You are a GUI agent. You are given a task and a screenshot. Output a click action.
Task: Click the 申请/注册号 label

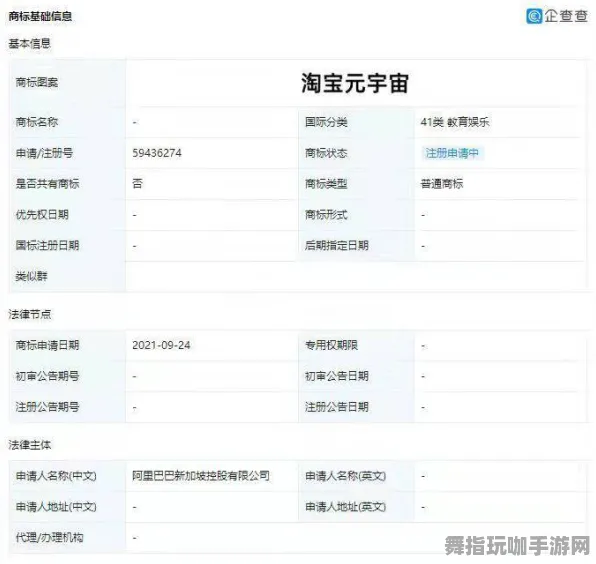(x=44, y=153)
